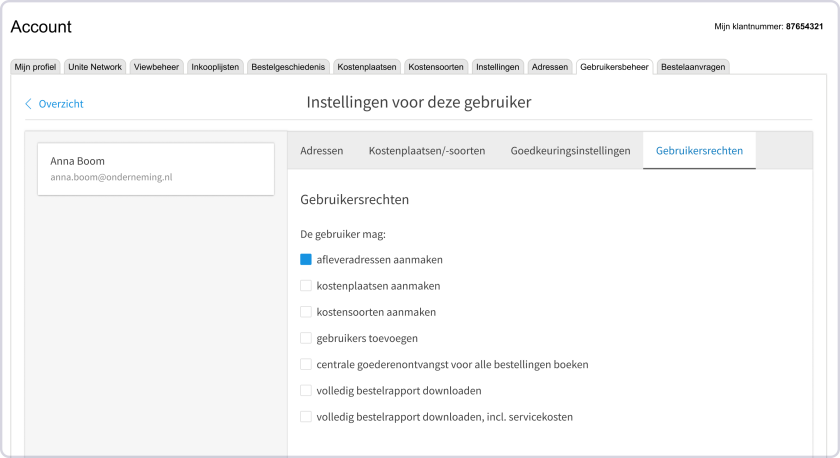Check gebruikers toevoegen permission

pos(306,338)
